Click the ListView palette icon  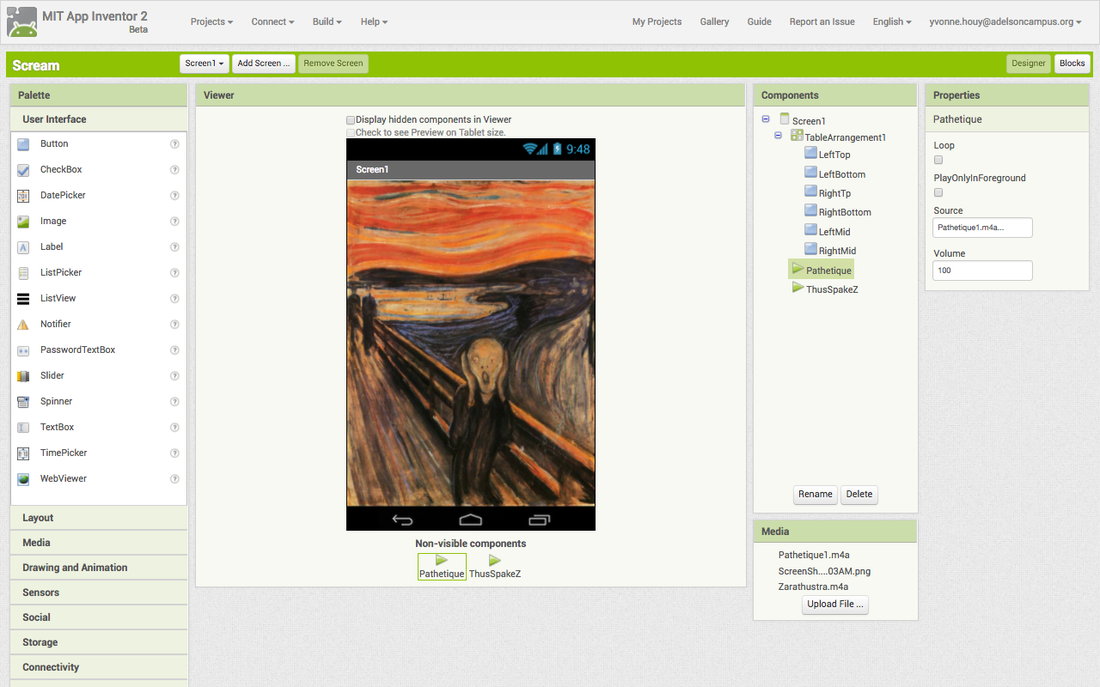(x=23, y=298)
